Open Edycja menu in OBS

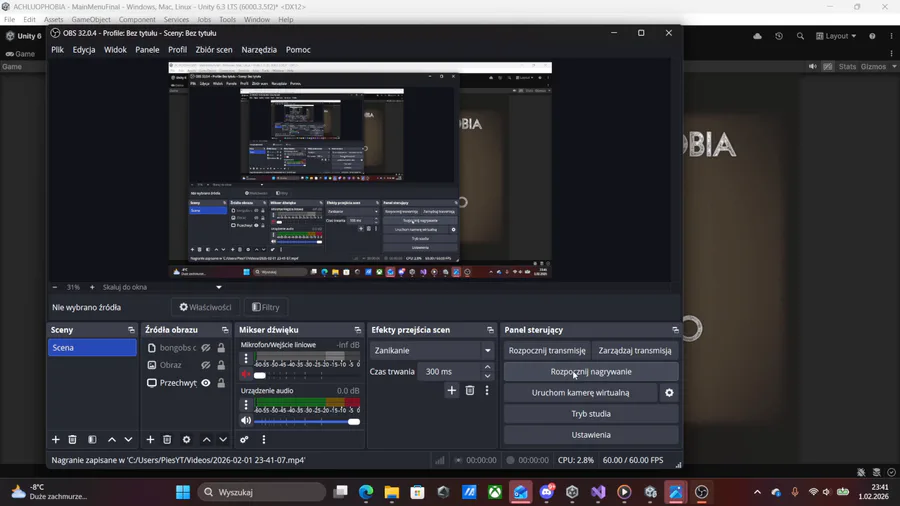(84, 50)
